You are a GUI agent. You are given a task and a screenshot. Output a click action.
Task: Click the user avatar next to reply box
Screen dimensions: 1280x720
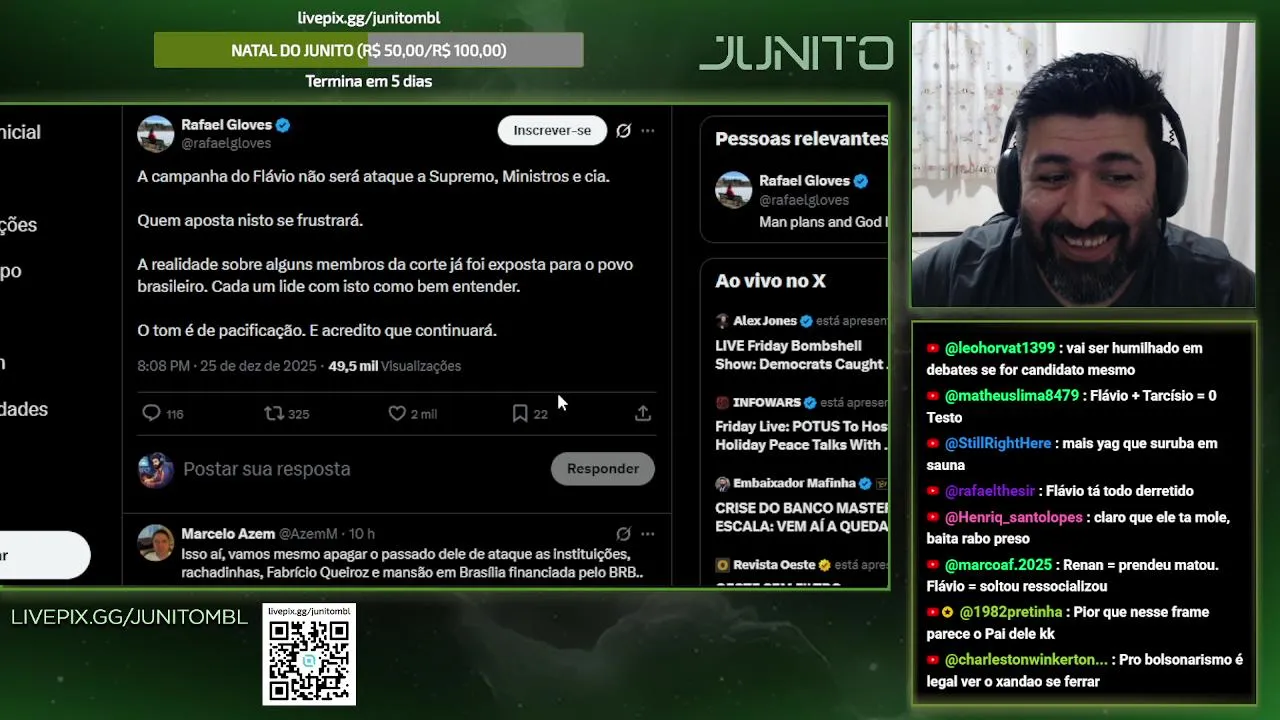(x=155, y=469)
